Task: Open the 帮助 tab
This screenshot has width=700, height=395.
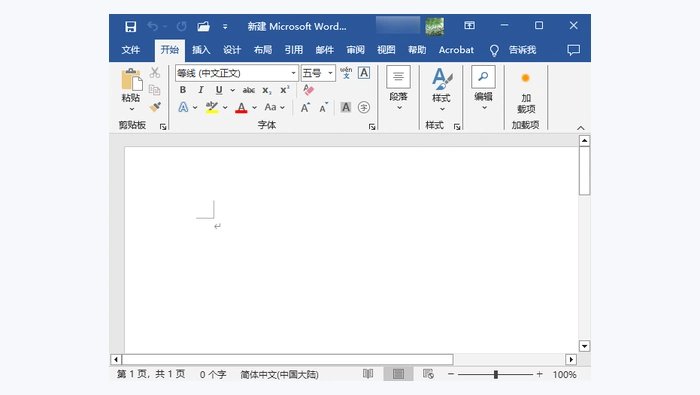Action: click(417, 50)
